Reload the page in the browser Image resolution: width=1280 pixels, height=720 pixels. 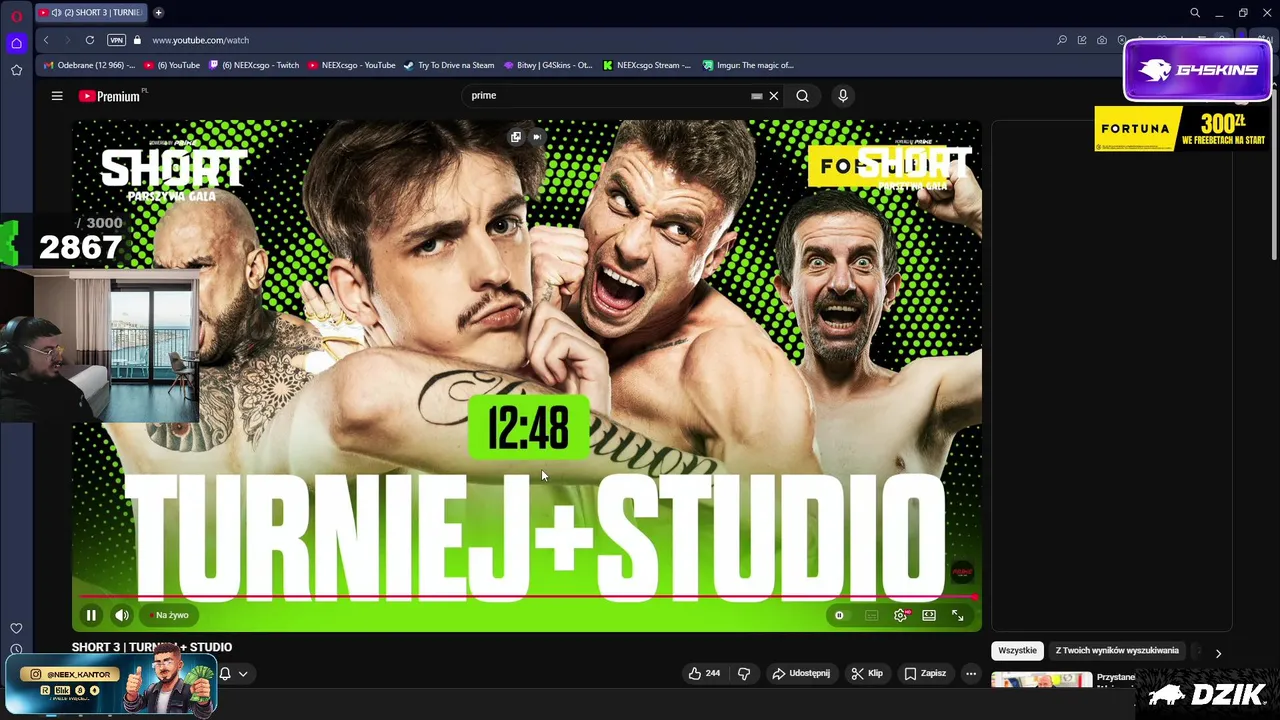click(90, 40)
